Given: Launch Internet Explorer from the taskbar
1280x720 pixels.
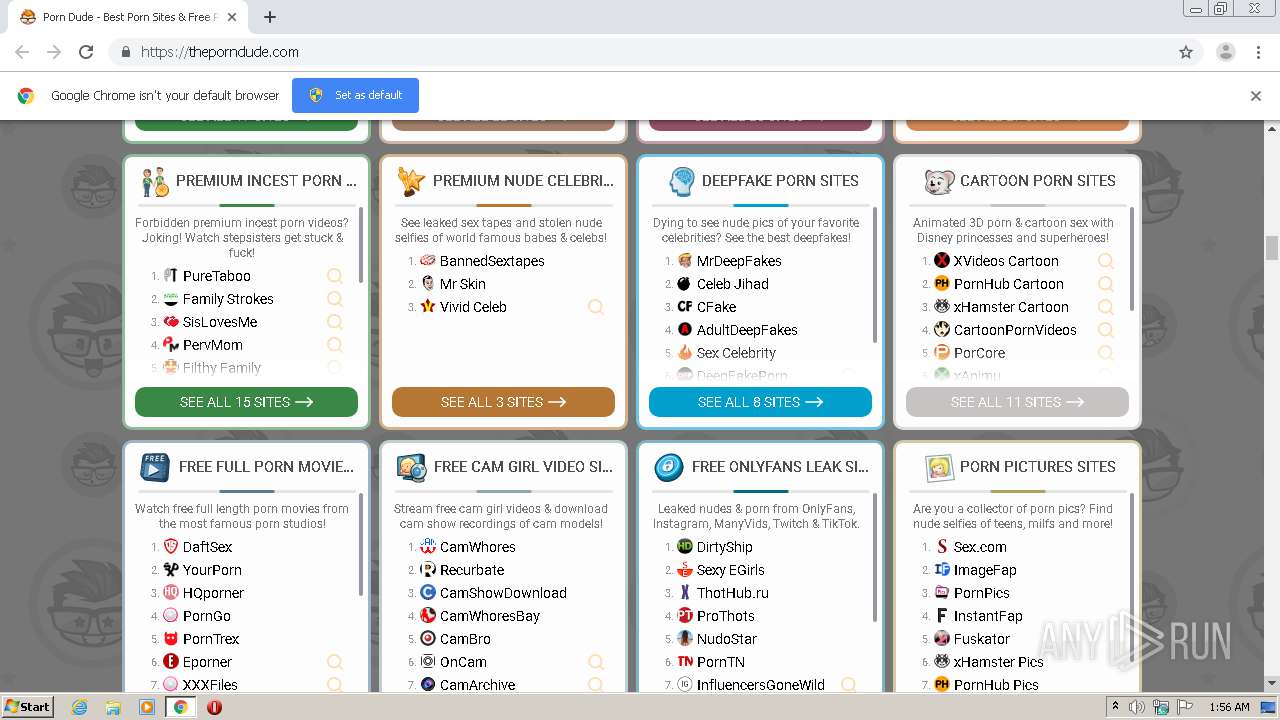Looking at the screenshot, I should [x=80, y=707].
